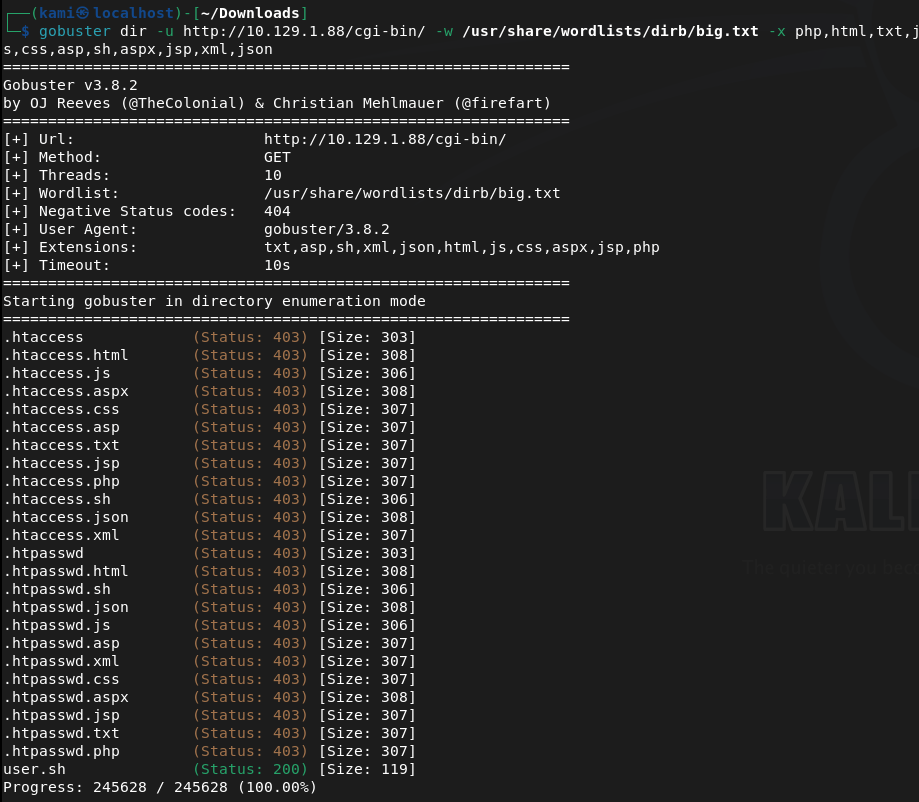Click the Threads value 10
Image resolution: width=919 pixels, height=802 pixels.
coord(273,175)
